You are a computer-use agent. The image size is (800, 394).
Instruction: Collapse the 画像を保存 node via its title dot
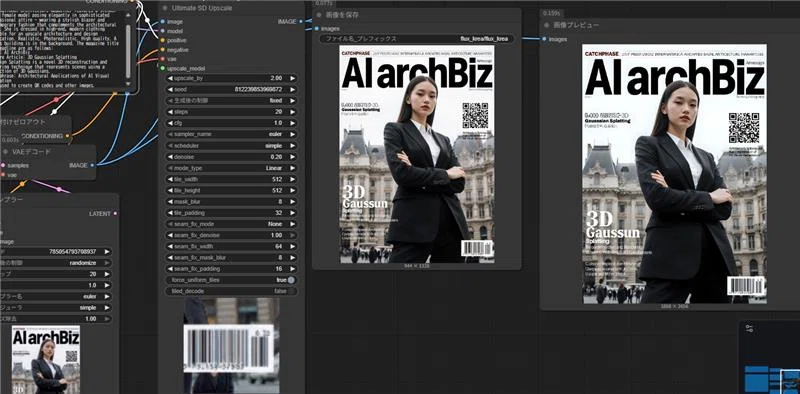pyautogui.click(x=319, y=15)
